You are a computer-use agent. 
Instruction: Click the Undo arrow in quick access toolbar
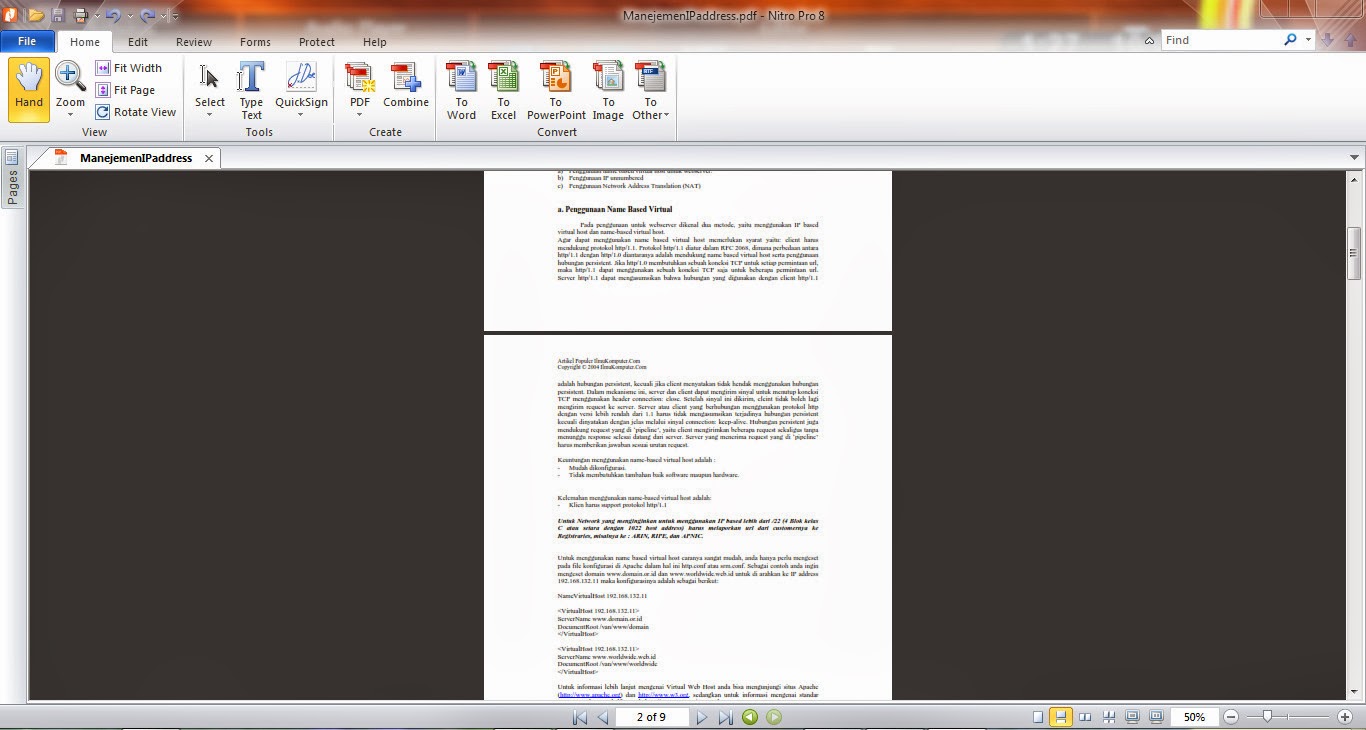tap(111, 15)
